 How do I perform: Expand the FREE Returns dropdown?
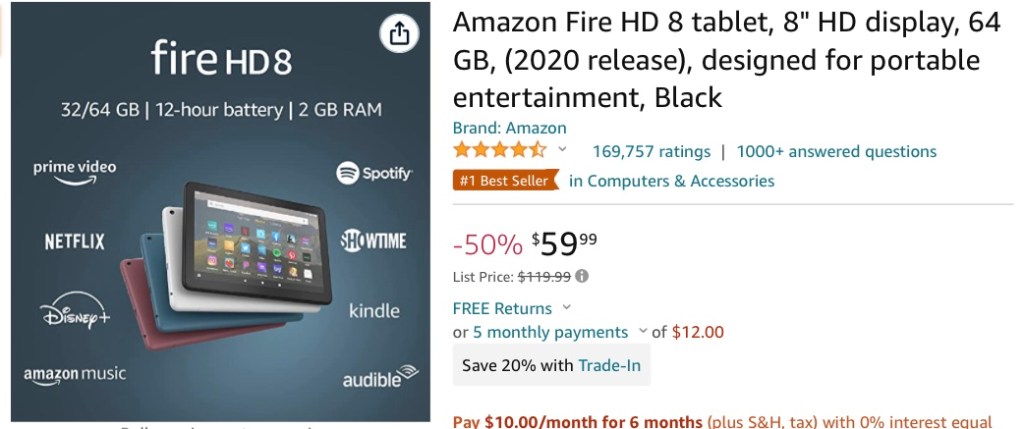567,308
